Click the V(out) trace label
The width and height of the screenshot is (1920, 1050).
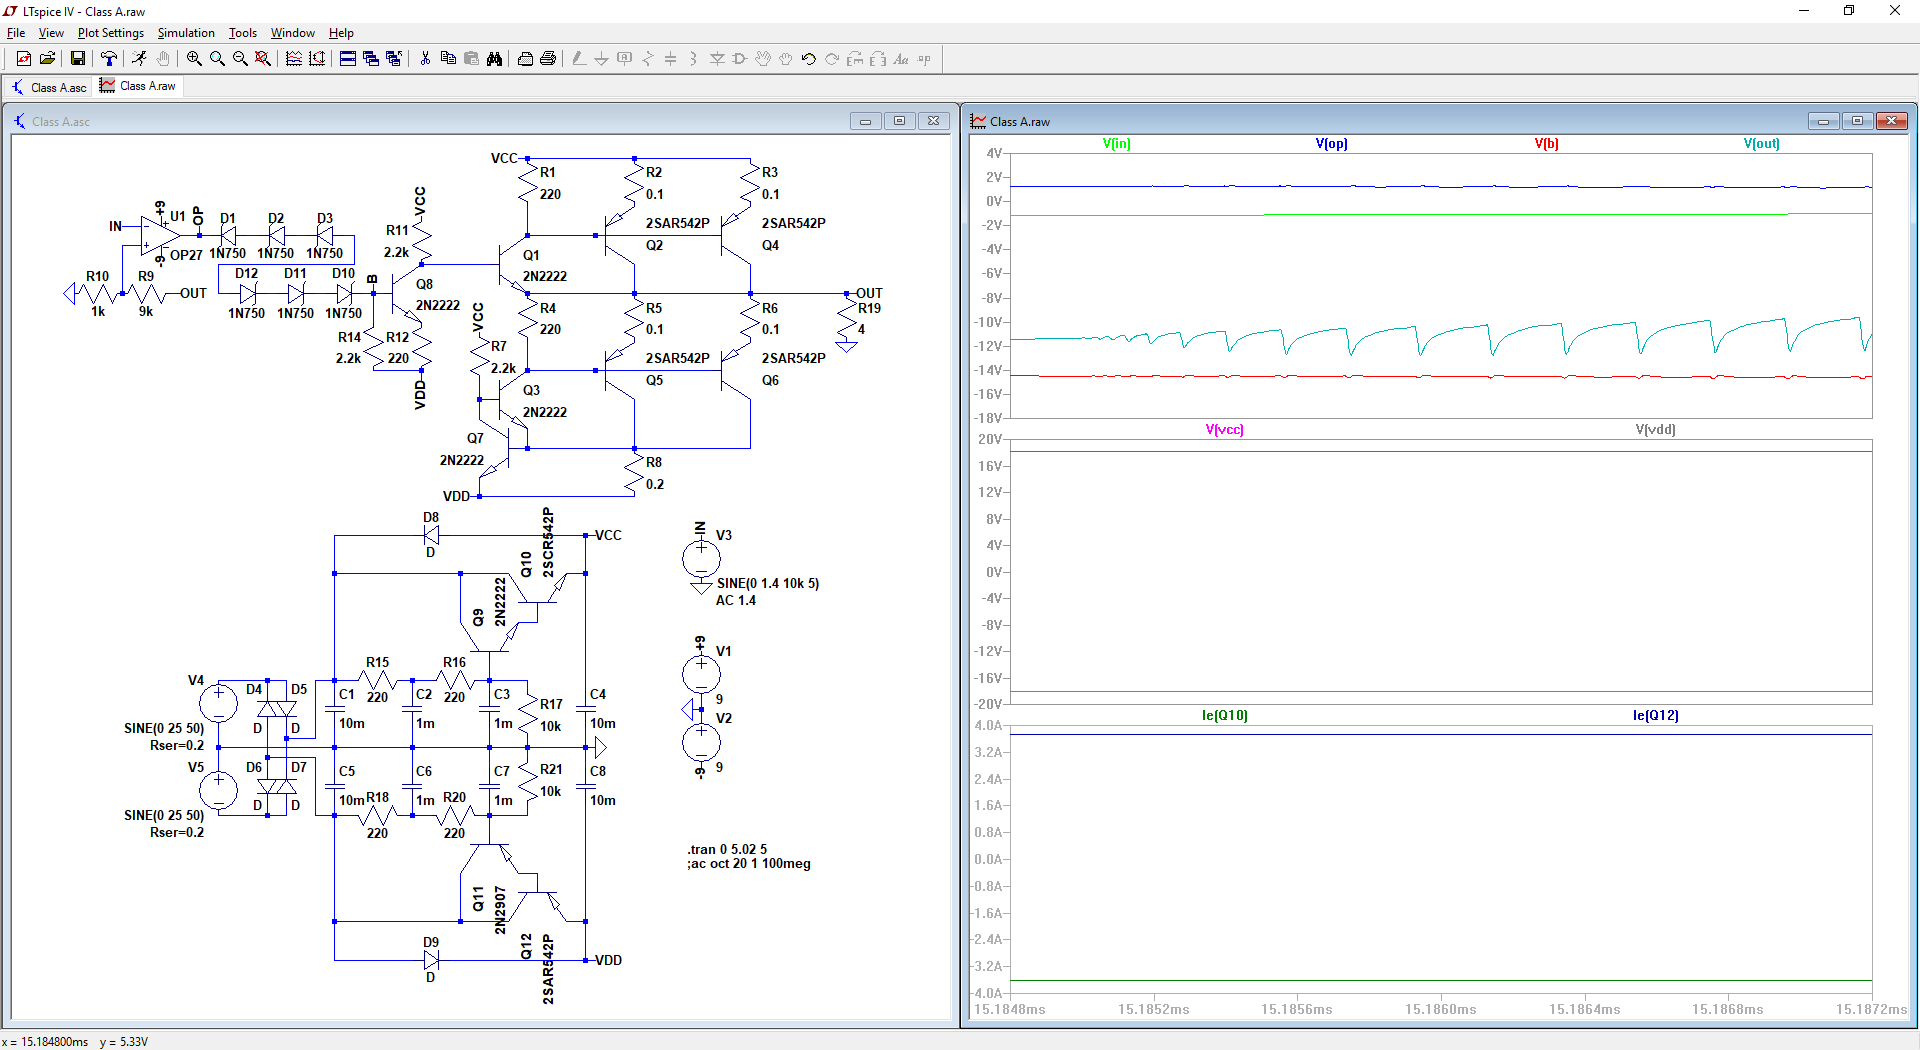click(x=1761, y=144)
